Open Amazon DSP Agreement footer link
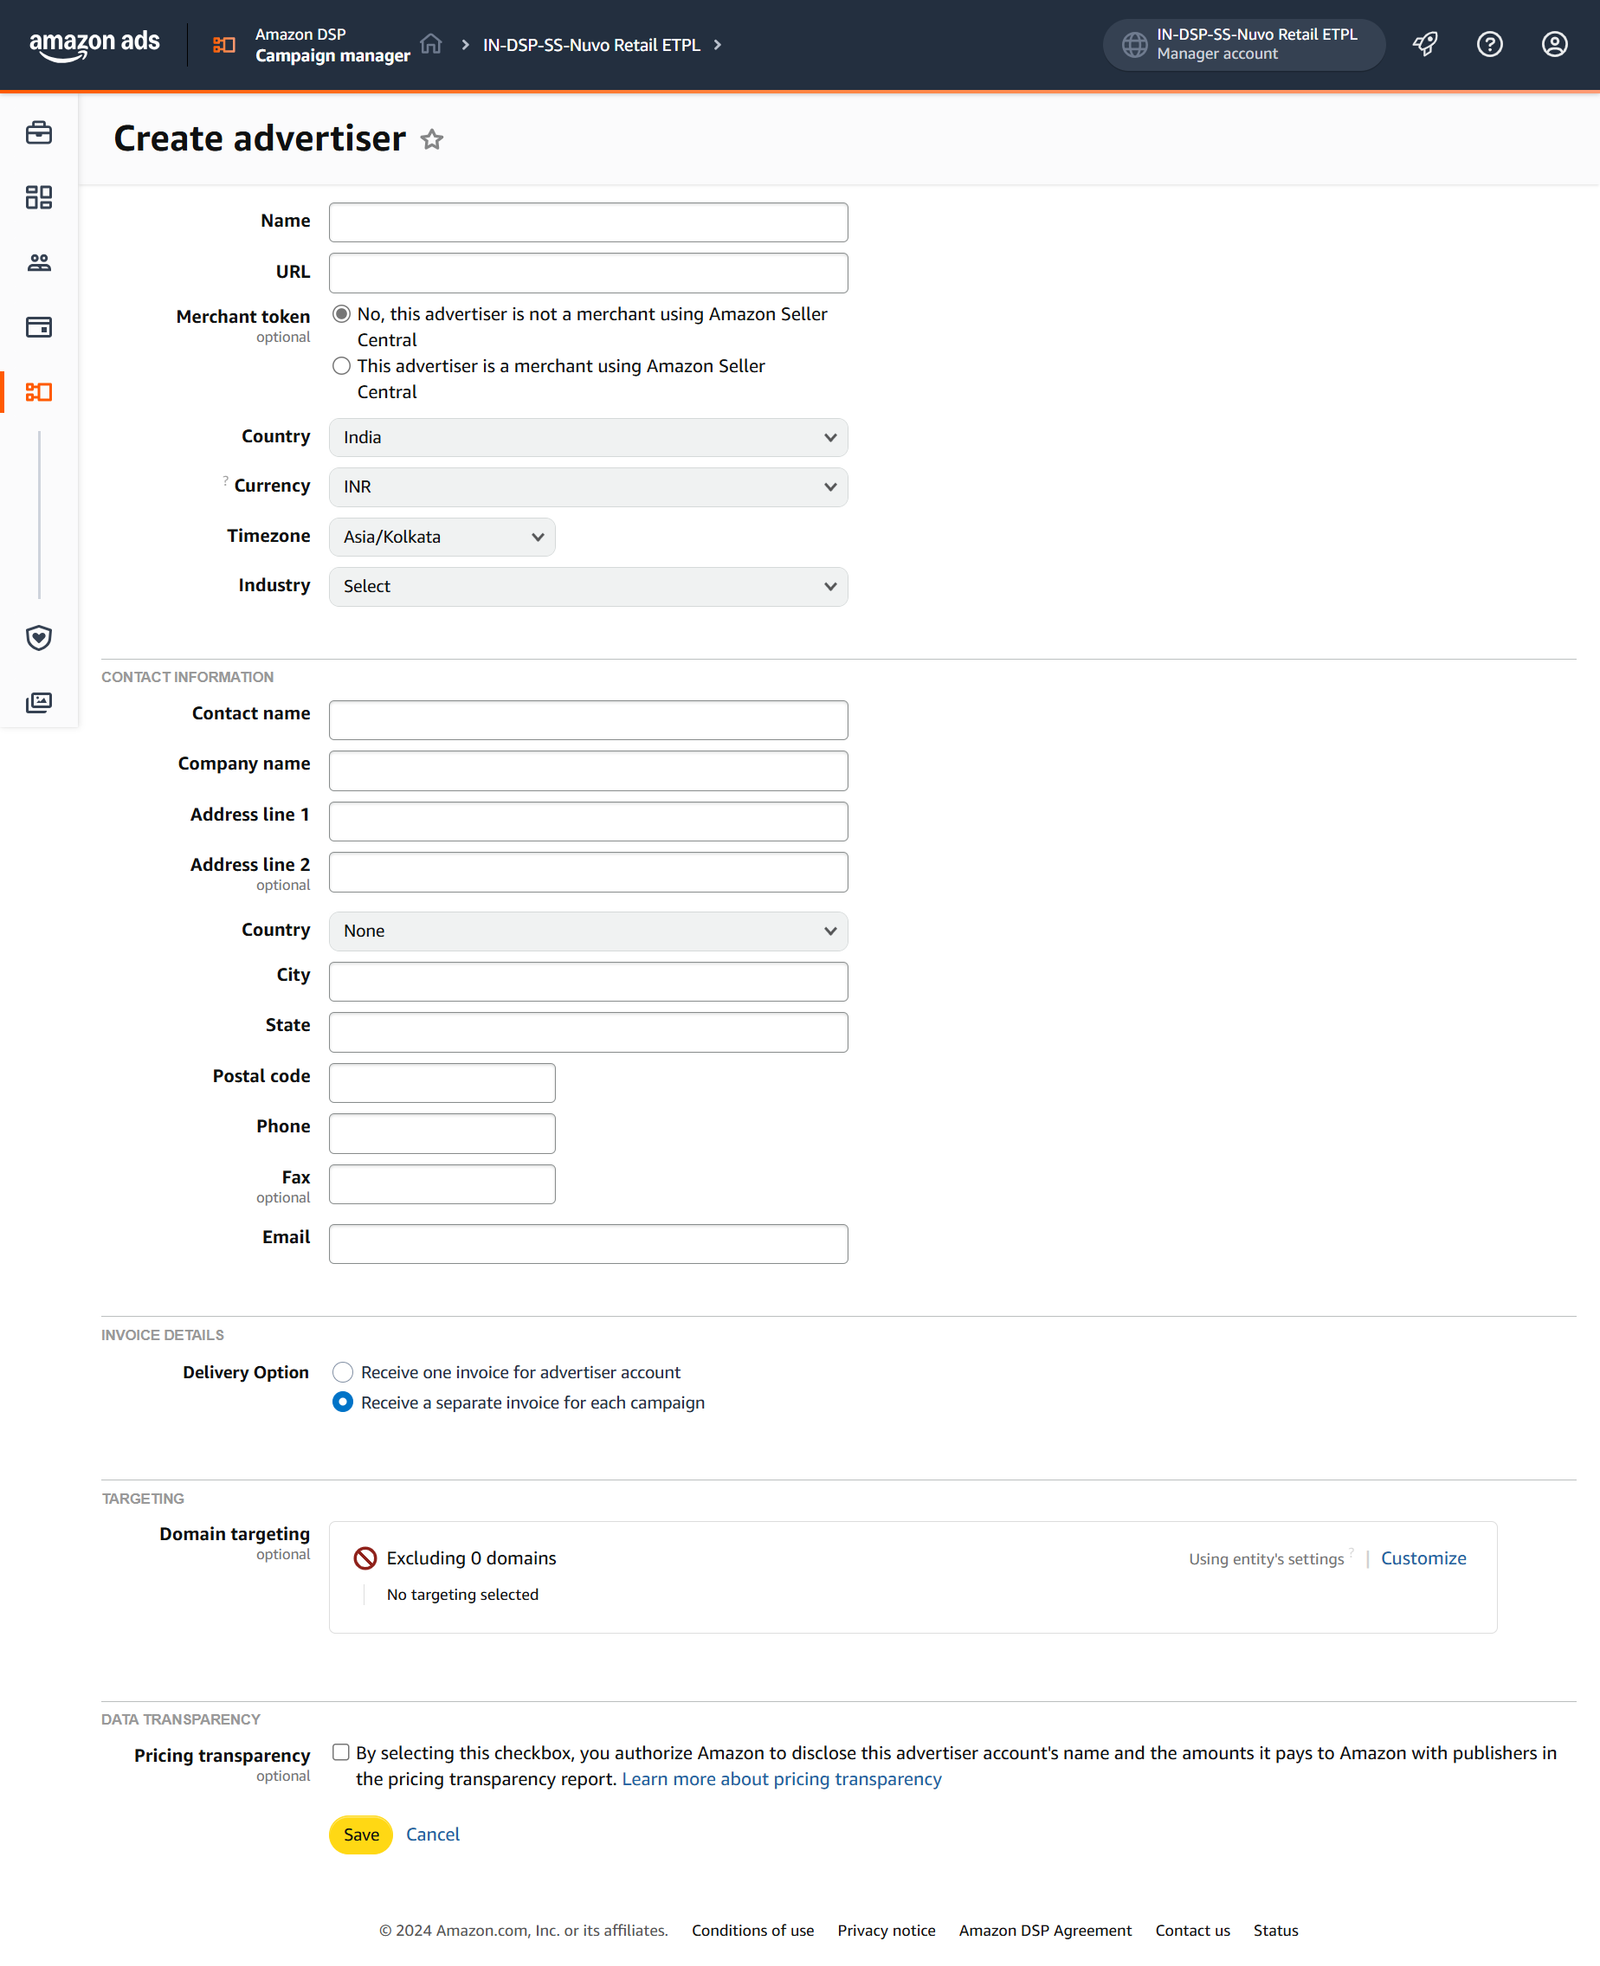Screen dimensions: 1600x1966 point(1045,1930)
